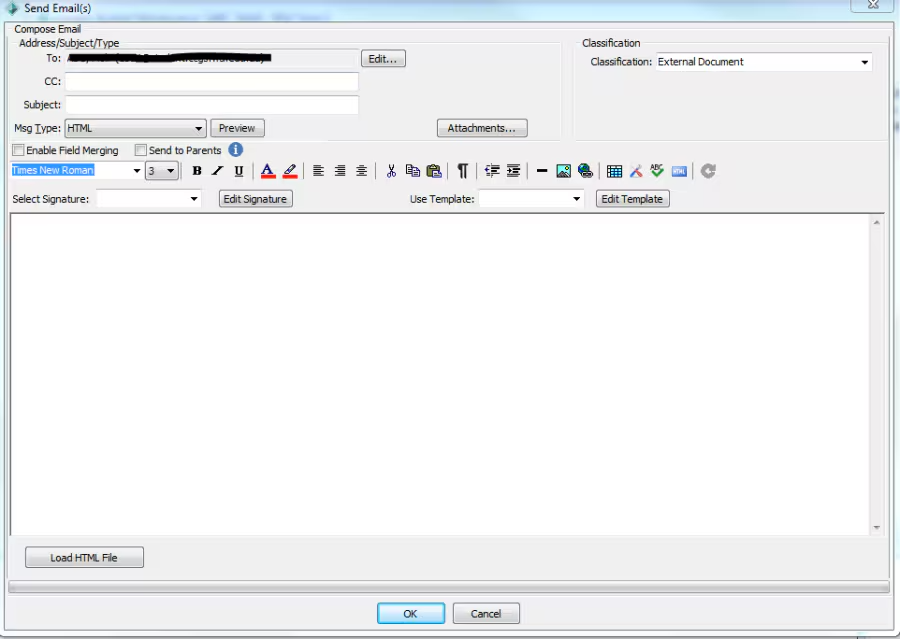Increase indent icon
Image resolution: width=900 pixels, height=639 pixels.
click(x=513, y=171)
